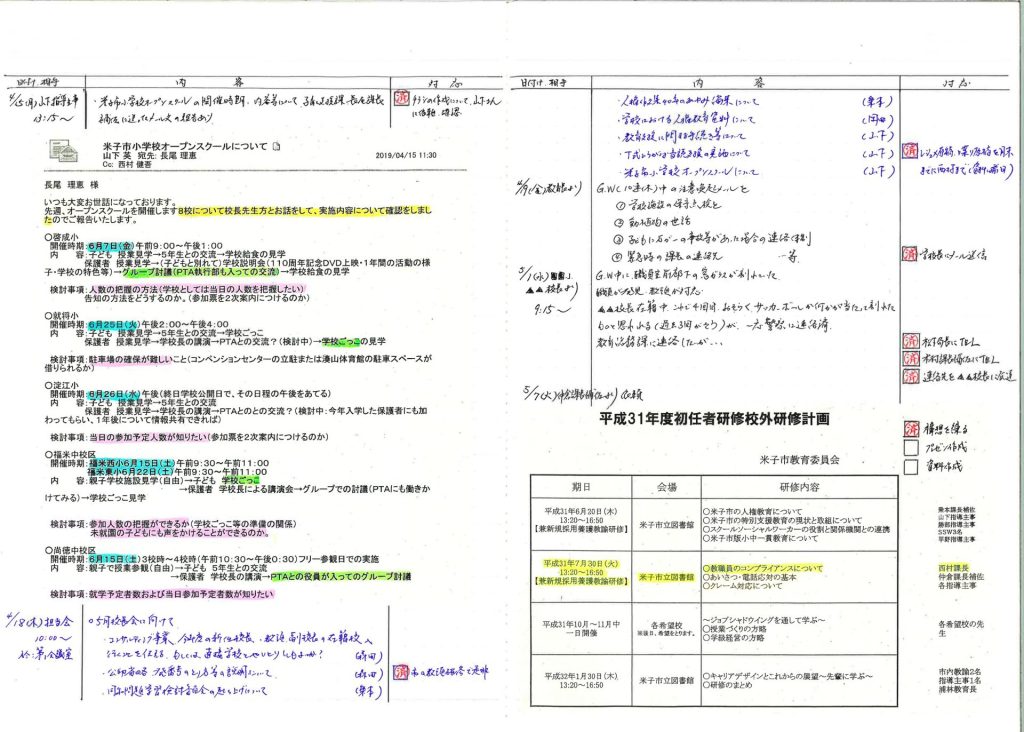Click the red 済 stamp beside 学校長にメール送信

point(909,254)
